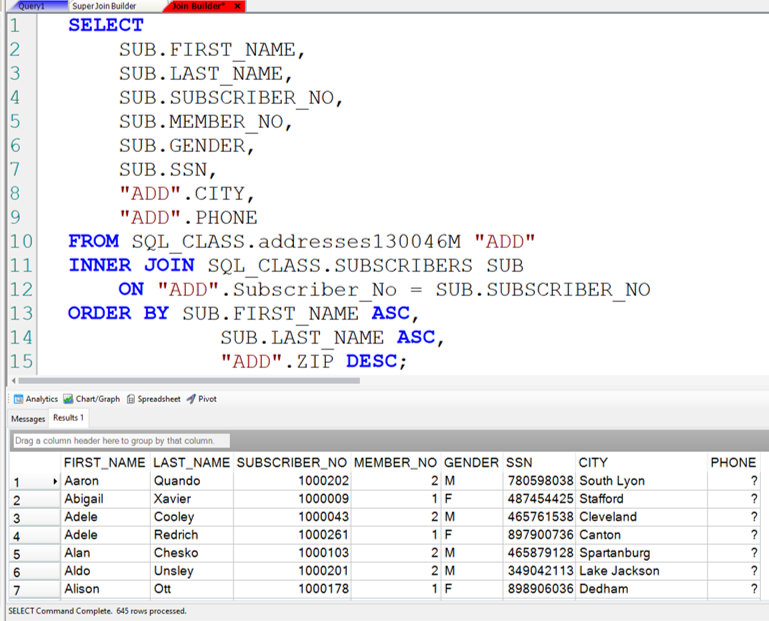Select the Results 1 tab
769x621 pixels.
68,418
